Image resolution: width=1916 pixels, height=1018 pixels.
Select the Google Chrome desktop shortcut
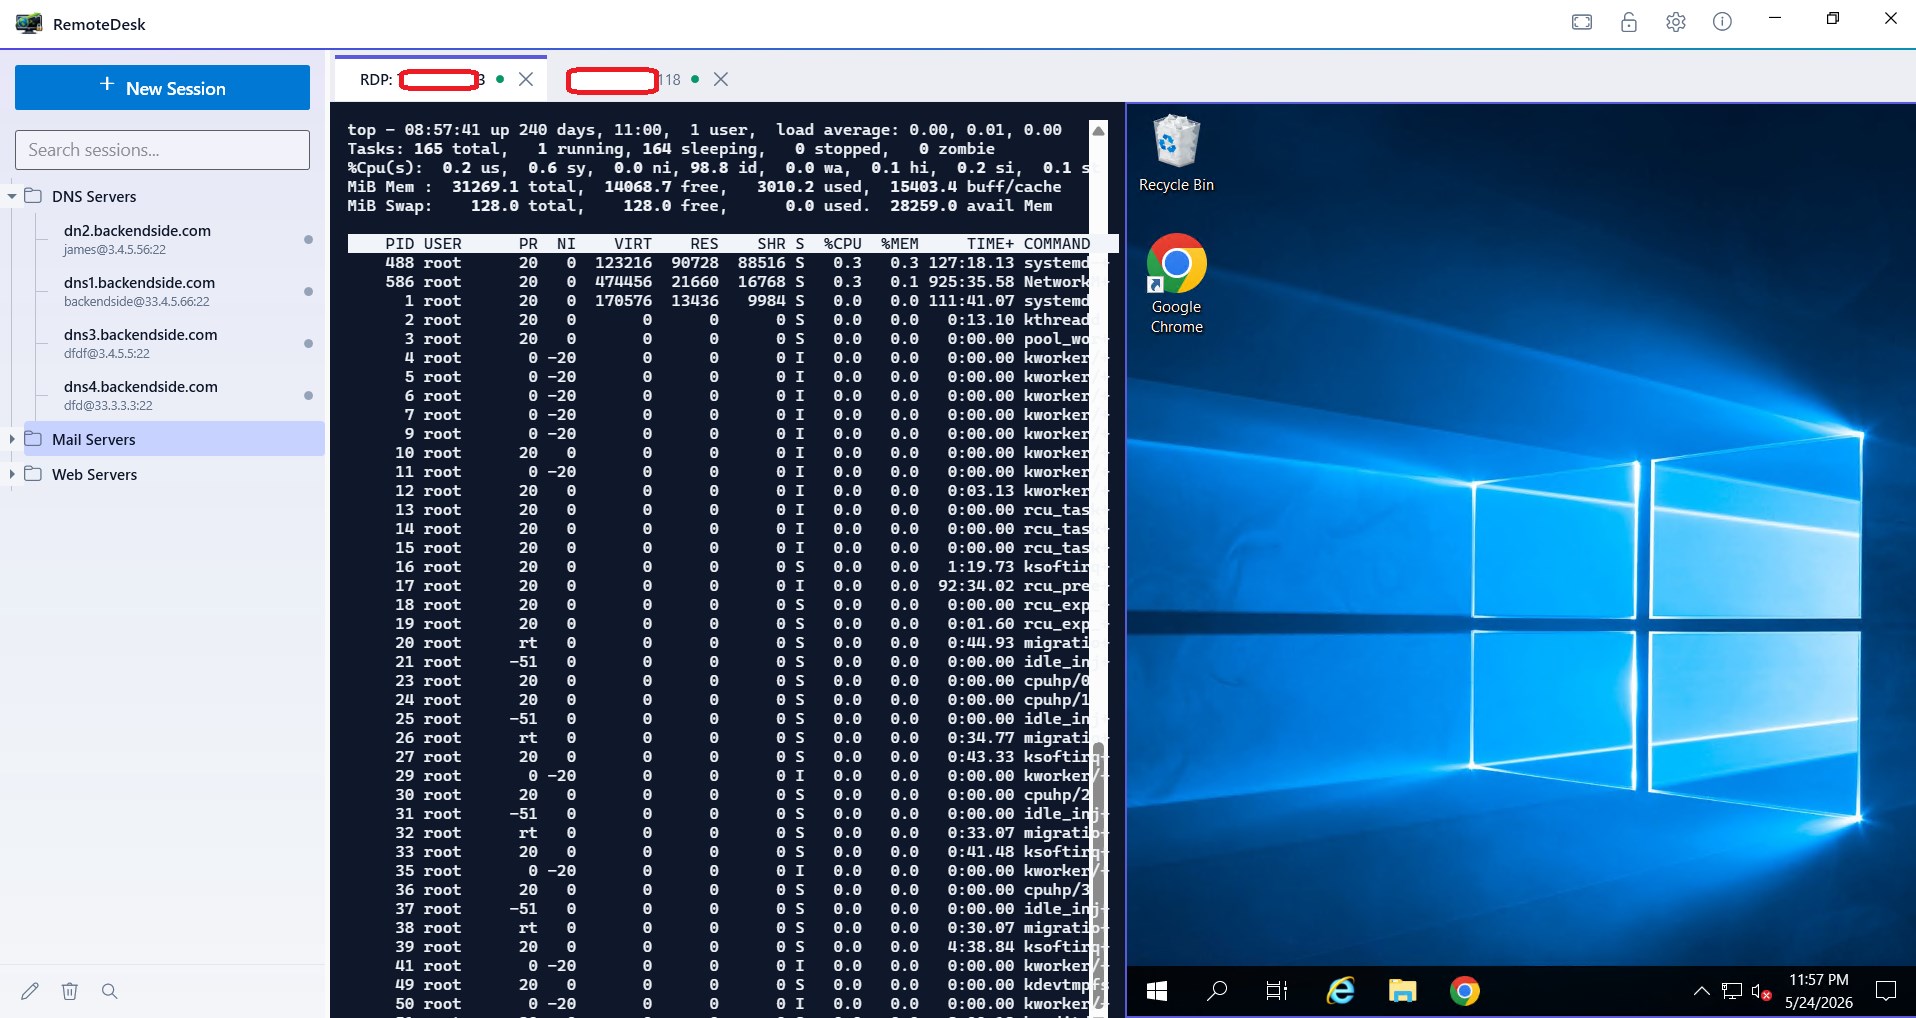1176,284
